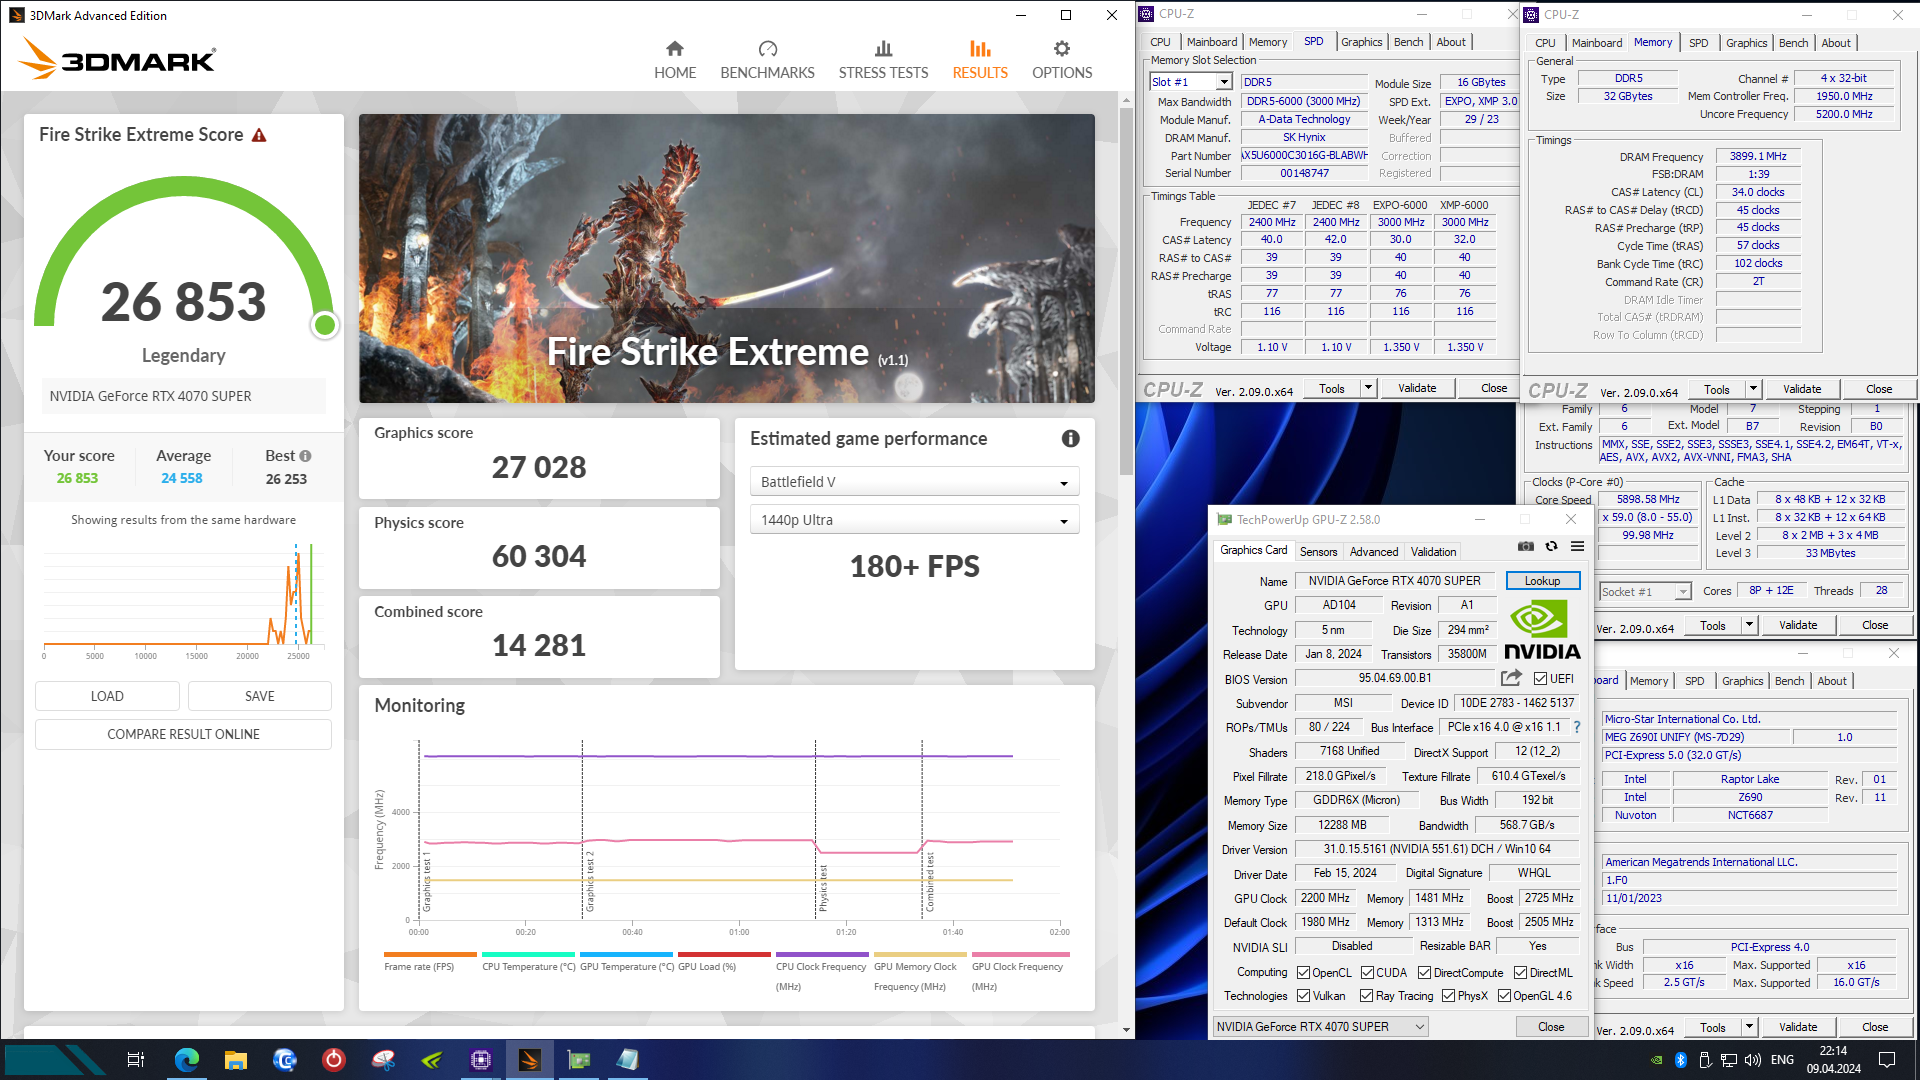Click the NVIDIA logo in GPU-Z

(1542, 630)
